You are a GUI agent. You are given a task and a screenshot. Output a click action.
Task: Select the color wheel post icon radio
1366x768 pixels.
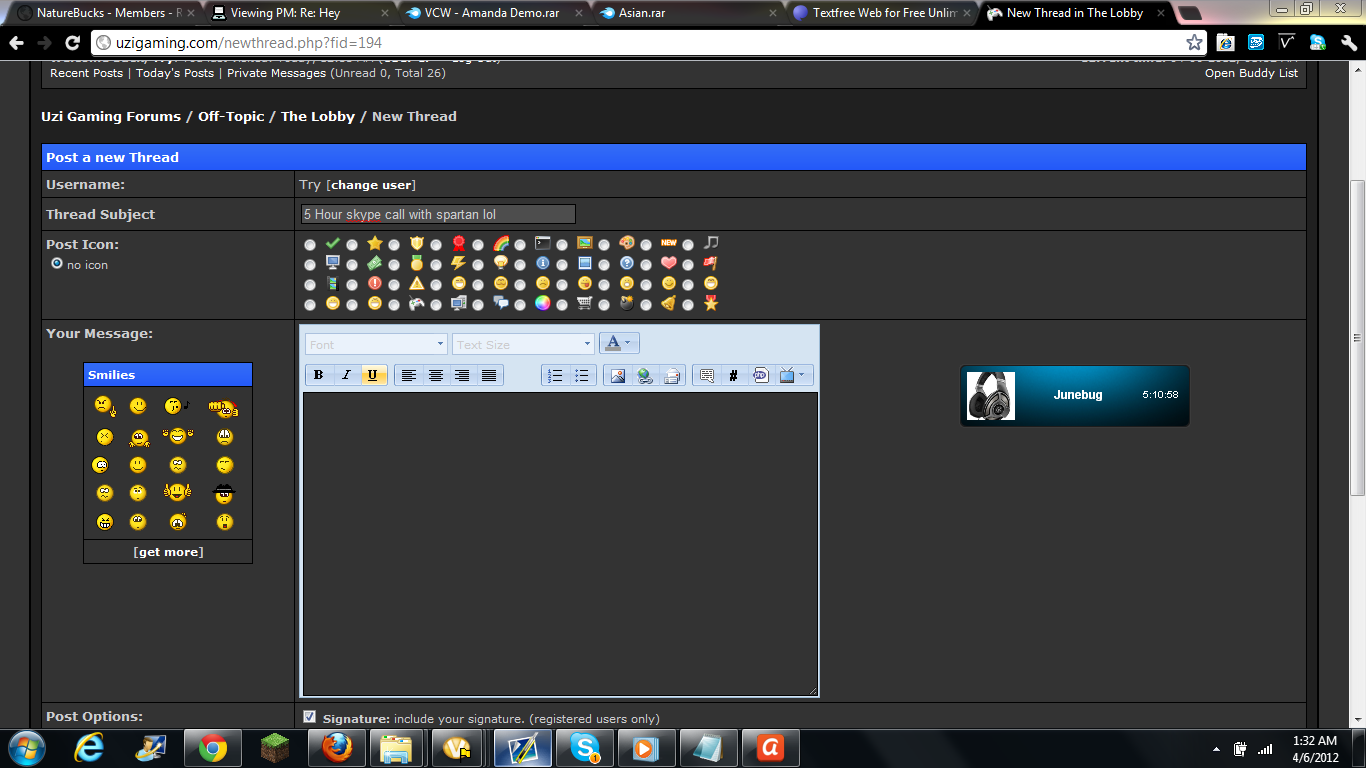click(x=520, y=304)
